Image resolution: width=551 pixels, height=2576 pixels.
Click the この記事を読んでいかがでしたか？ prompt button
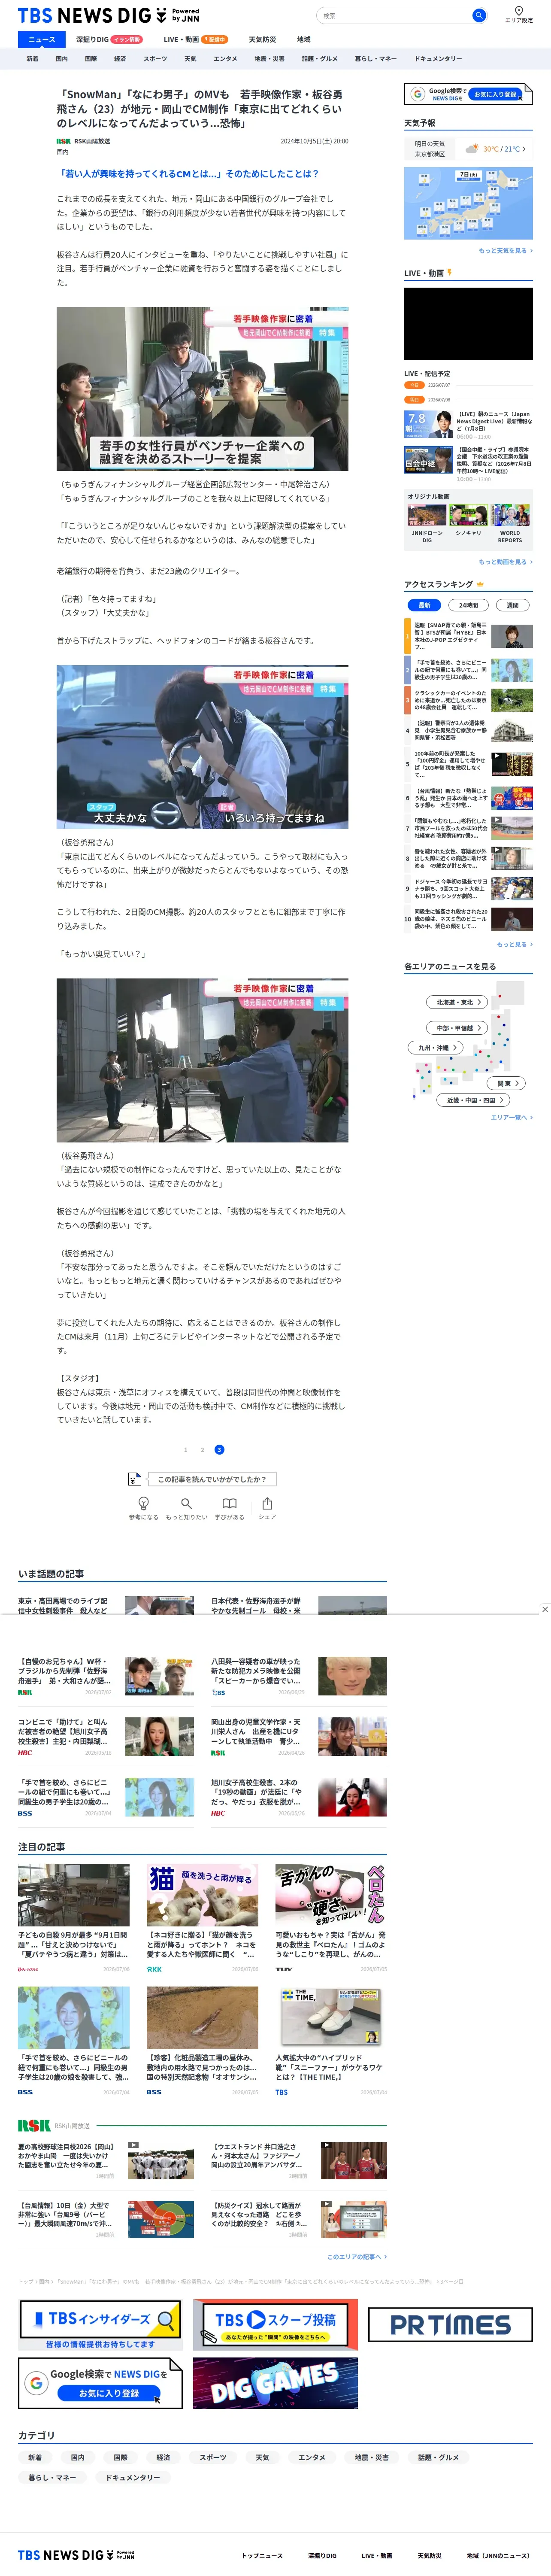(212, 1479)
